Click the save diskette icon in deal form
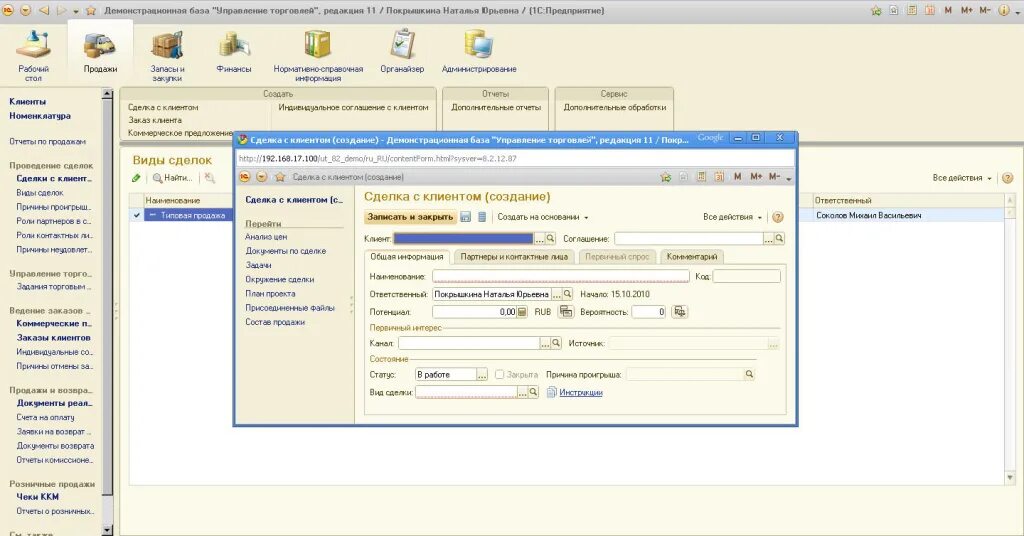The image size is (1024, 536). (x=466, y=217)
